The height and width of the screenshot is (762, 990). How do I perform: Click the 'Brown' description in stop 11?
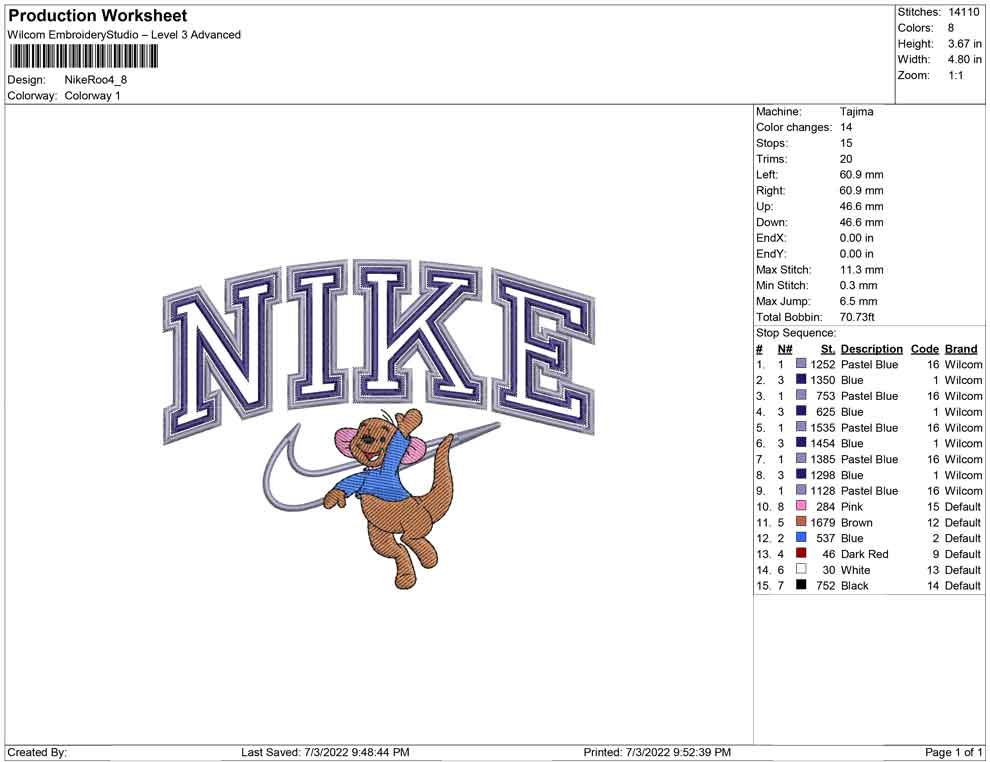(x=857, y=522)
